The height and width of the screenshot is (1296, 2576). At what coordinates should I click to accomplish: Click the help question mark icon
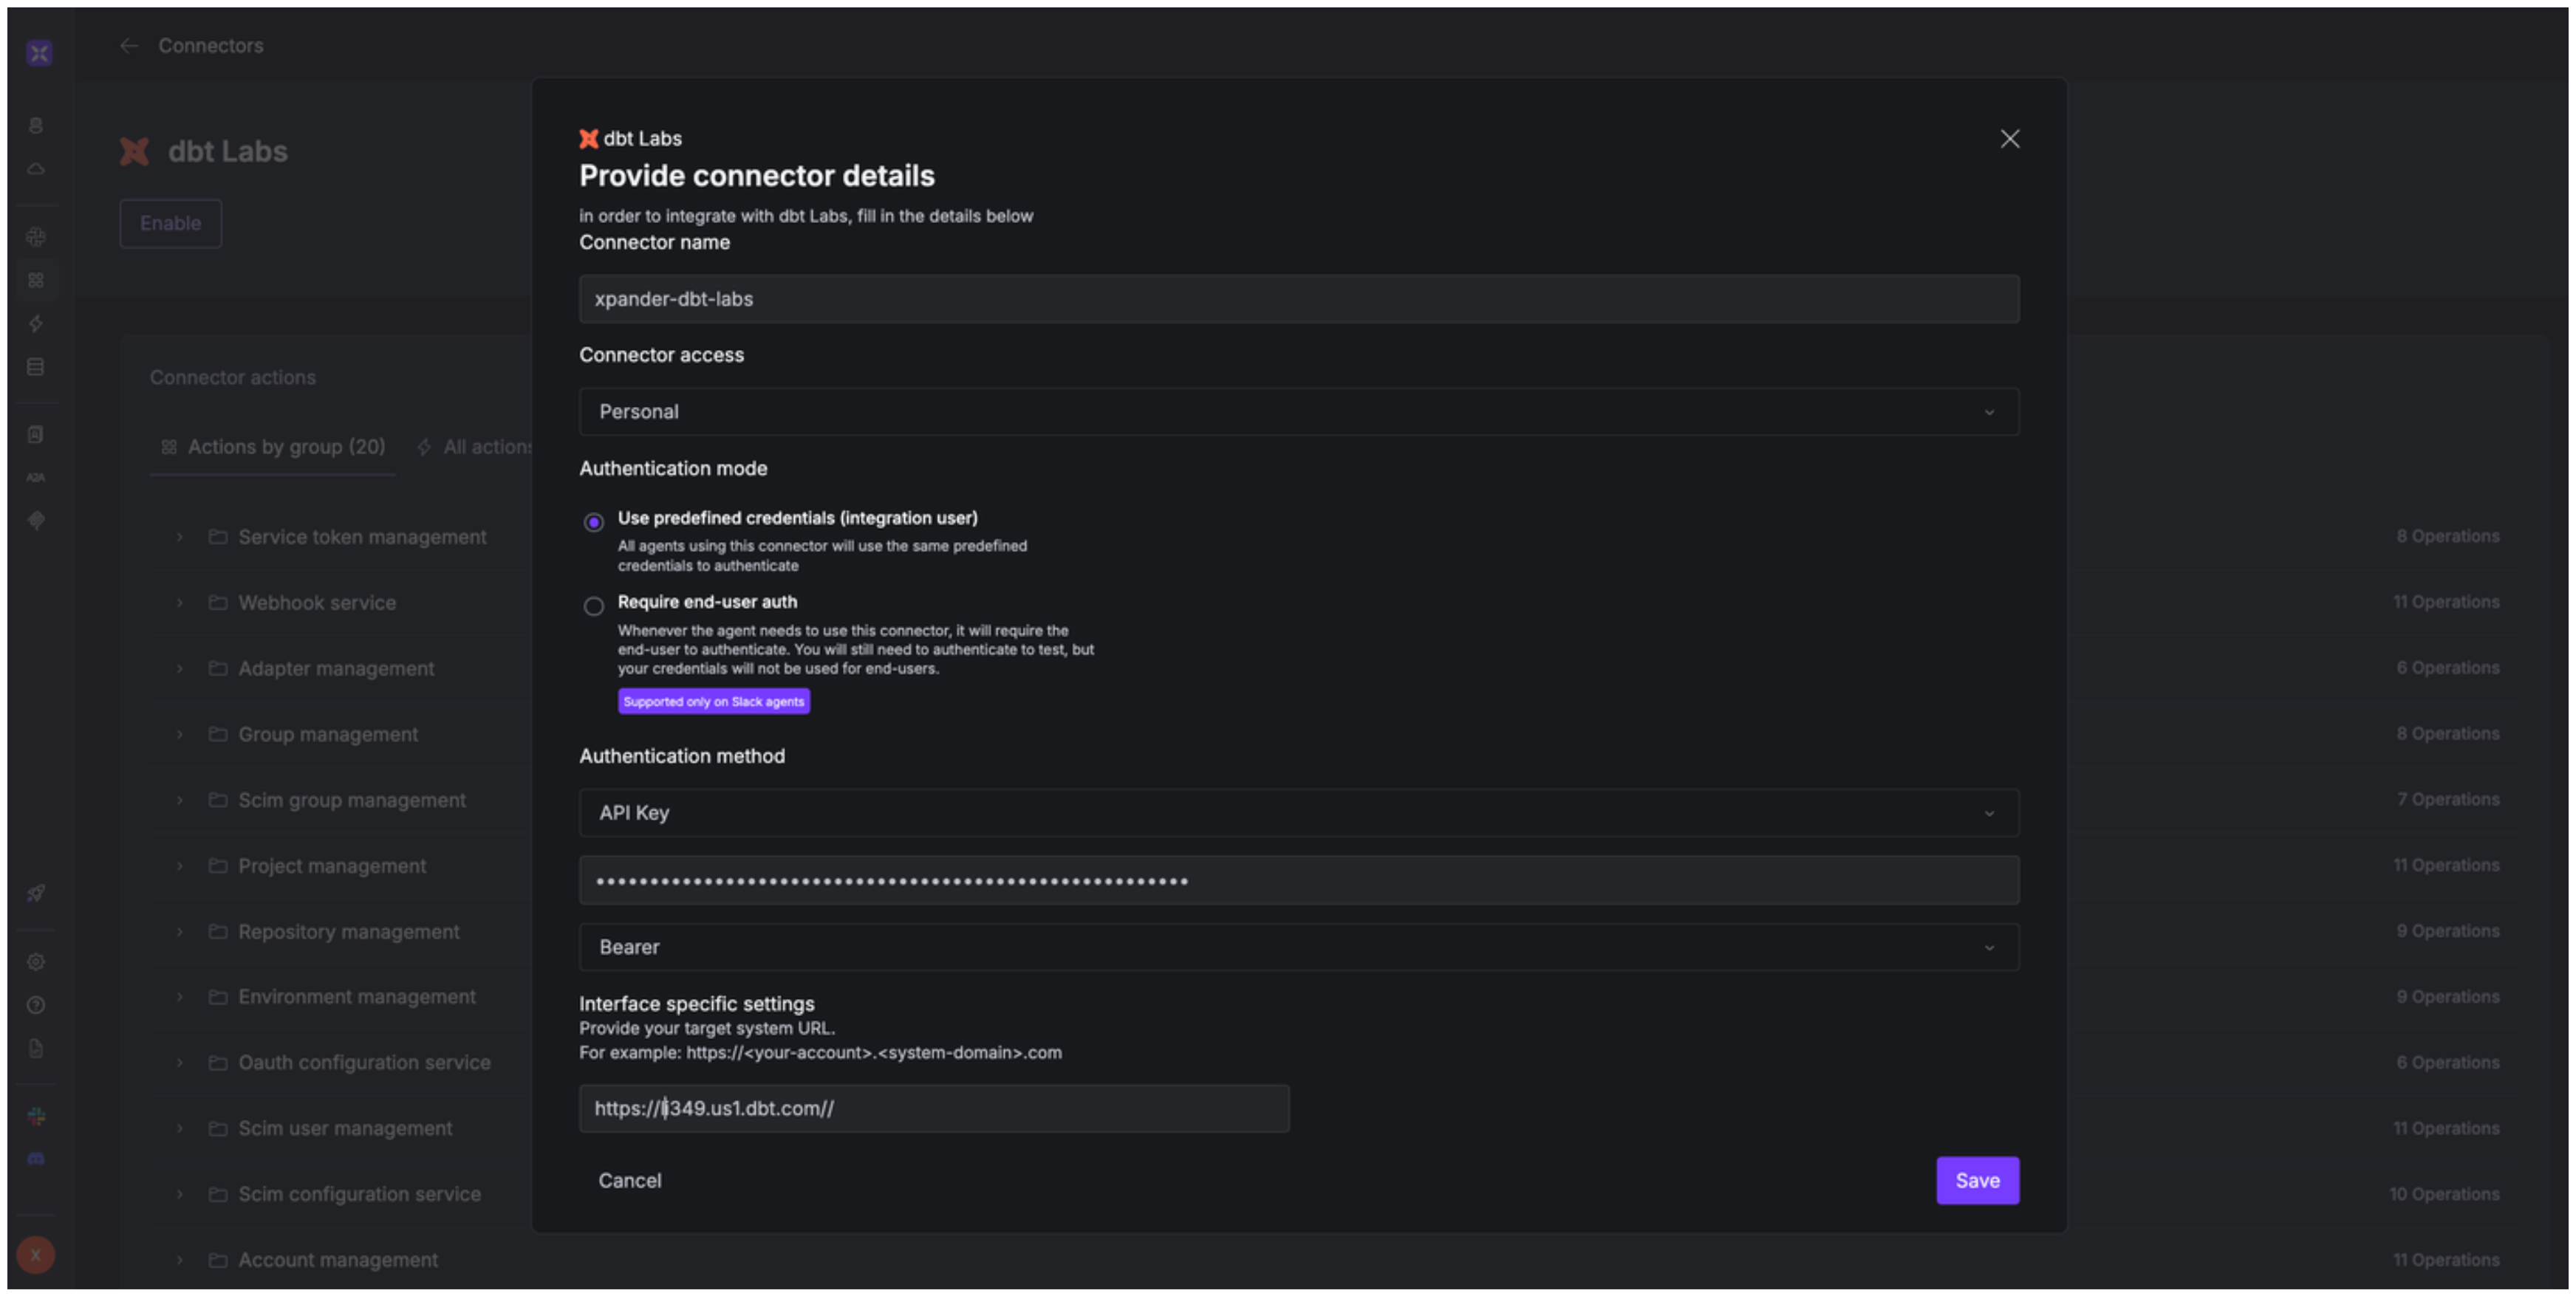pos(36,1005)
